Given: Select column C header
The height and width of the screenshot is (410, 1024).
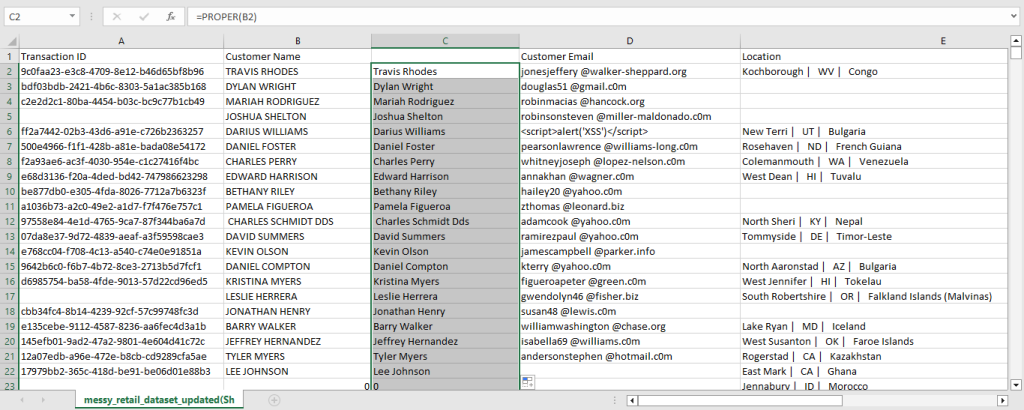Looking at the screenshot, I should click(445, 41).
